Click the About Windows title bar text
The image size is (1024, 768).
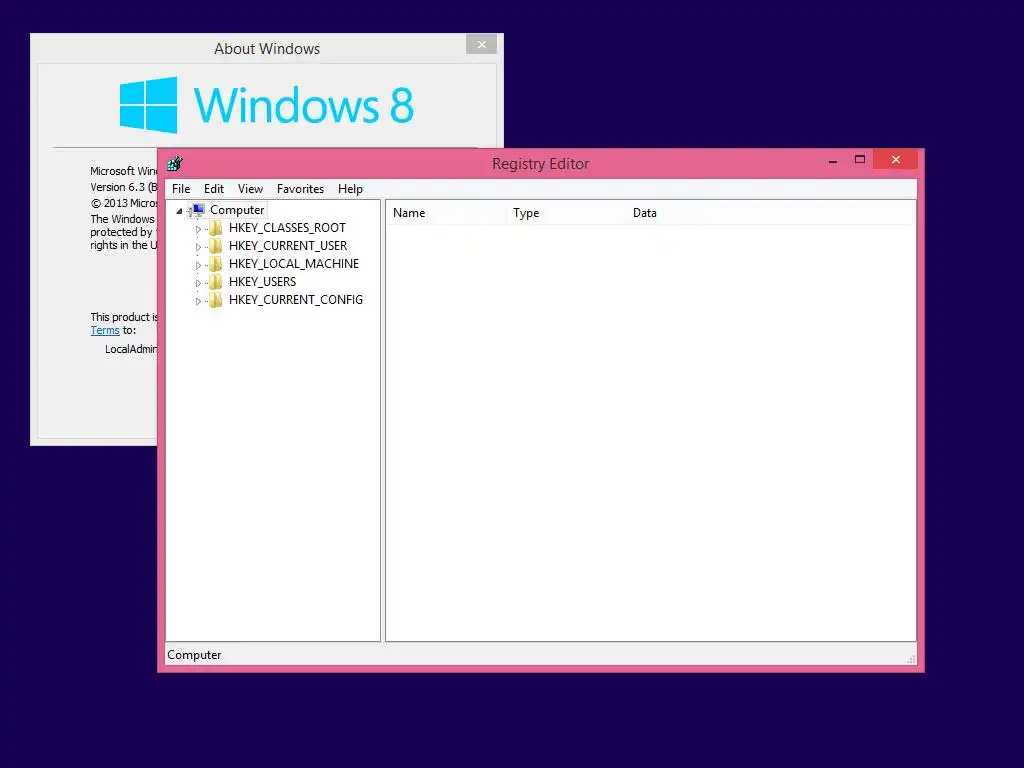(267, 49)
